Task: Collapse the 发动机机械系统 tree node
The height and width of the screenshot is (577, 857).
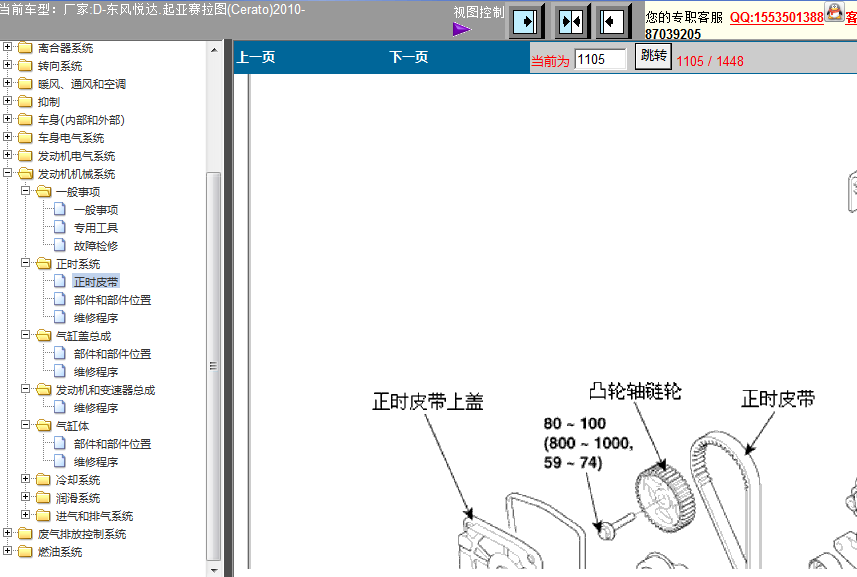Action: point(9,174)
